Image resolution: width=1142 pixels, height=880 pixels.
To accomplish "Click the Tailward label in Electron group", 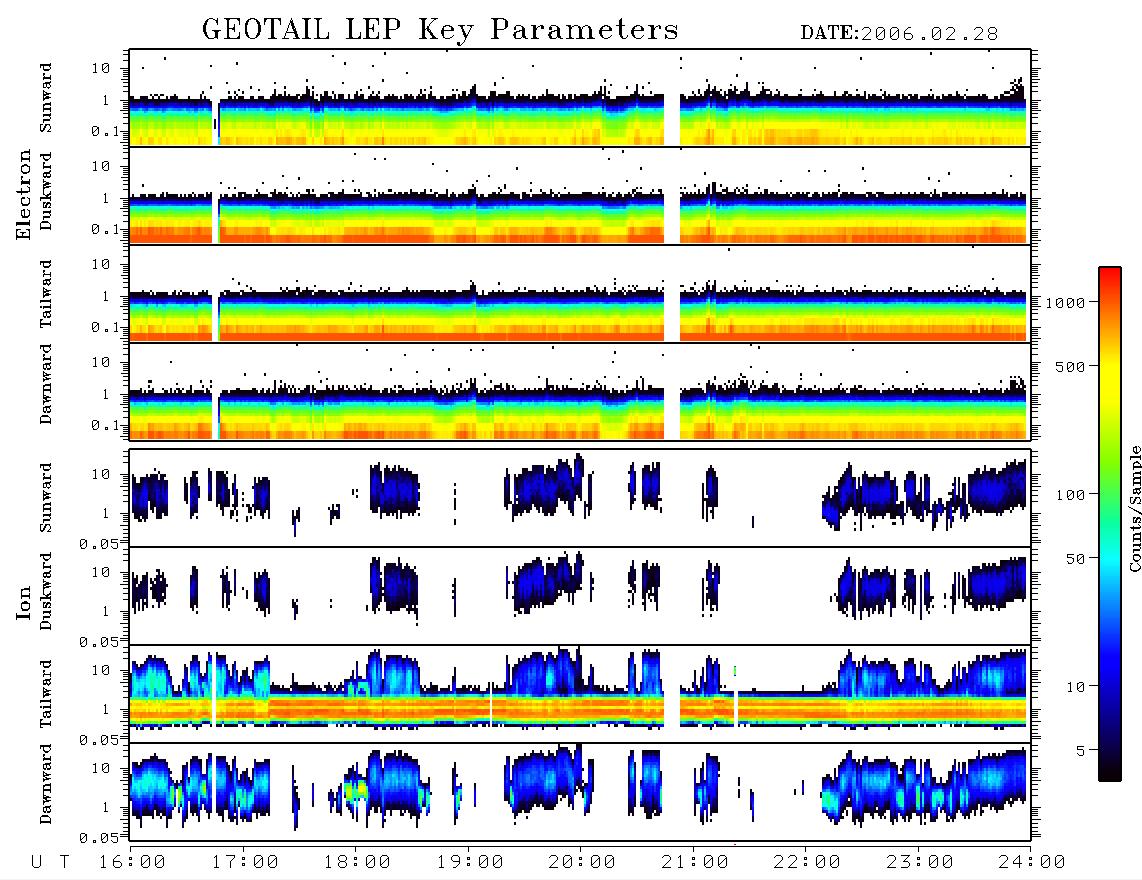I will (46, 294).
